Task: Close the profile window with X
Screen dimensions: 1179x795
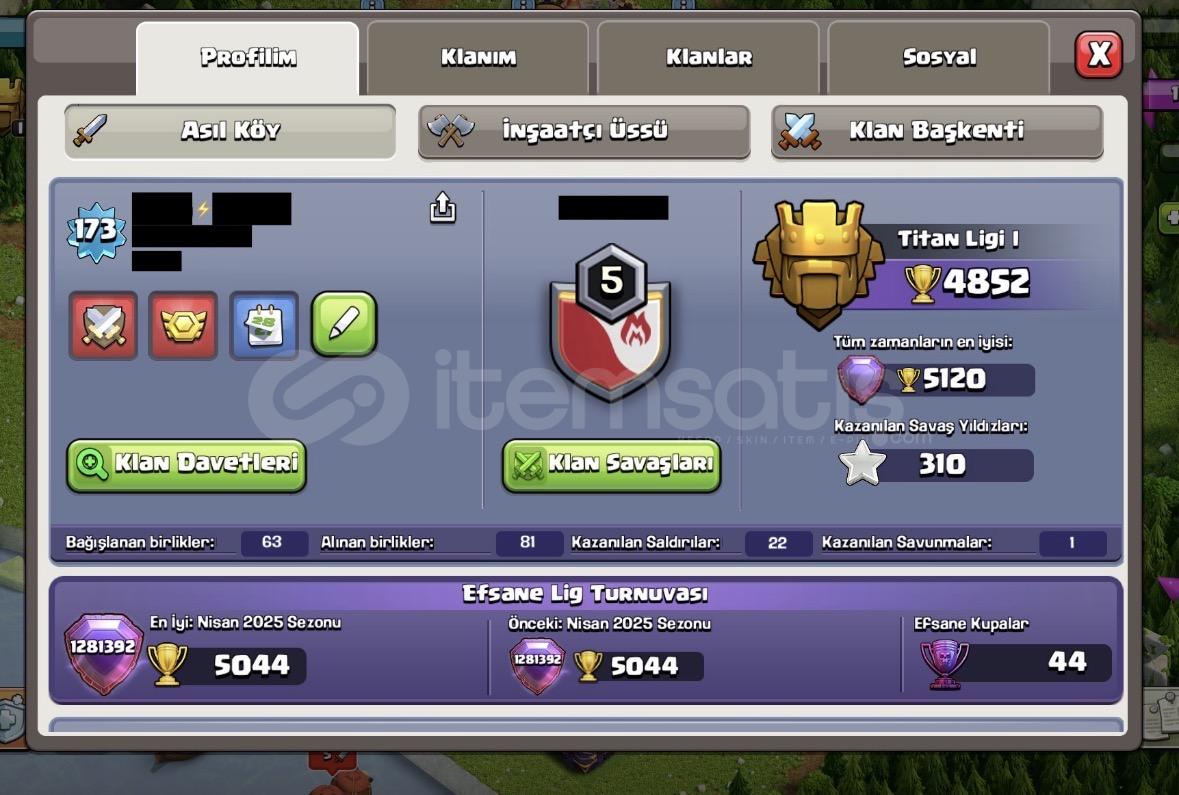Action: 1099,55
